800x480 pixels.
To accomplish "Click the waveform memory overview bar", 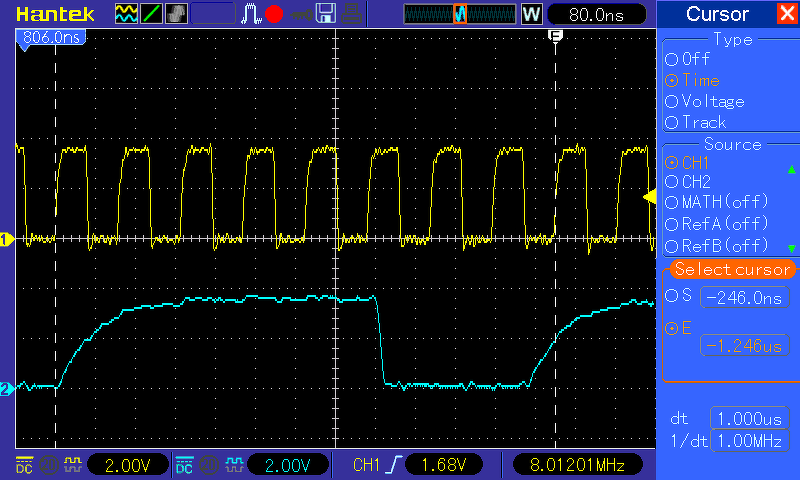I will point(460,14).
